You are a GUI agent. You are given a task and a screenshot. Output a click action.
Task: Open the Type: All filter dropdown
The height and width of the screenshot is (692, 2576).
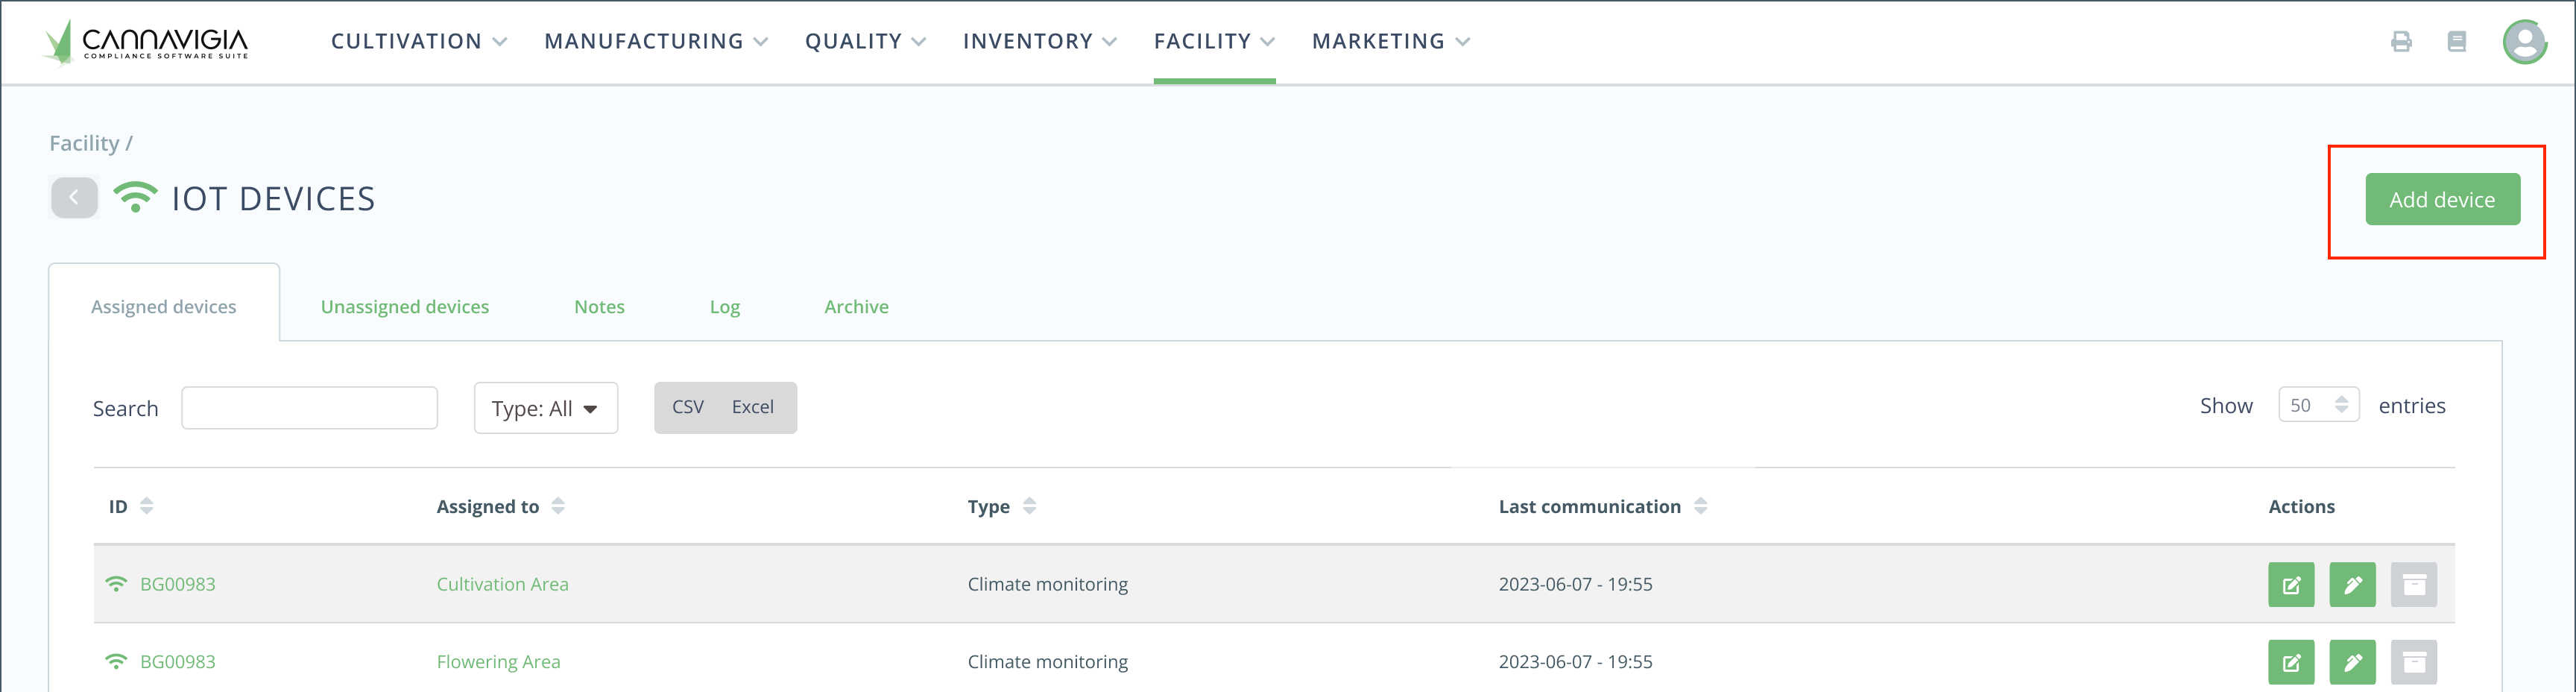[545, 408]
